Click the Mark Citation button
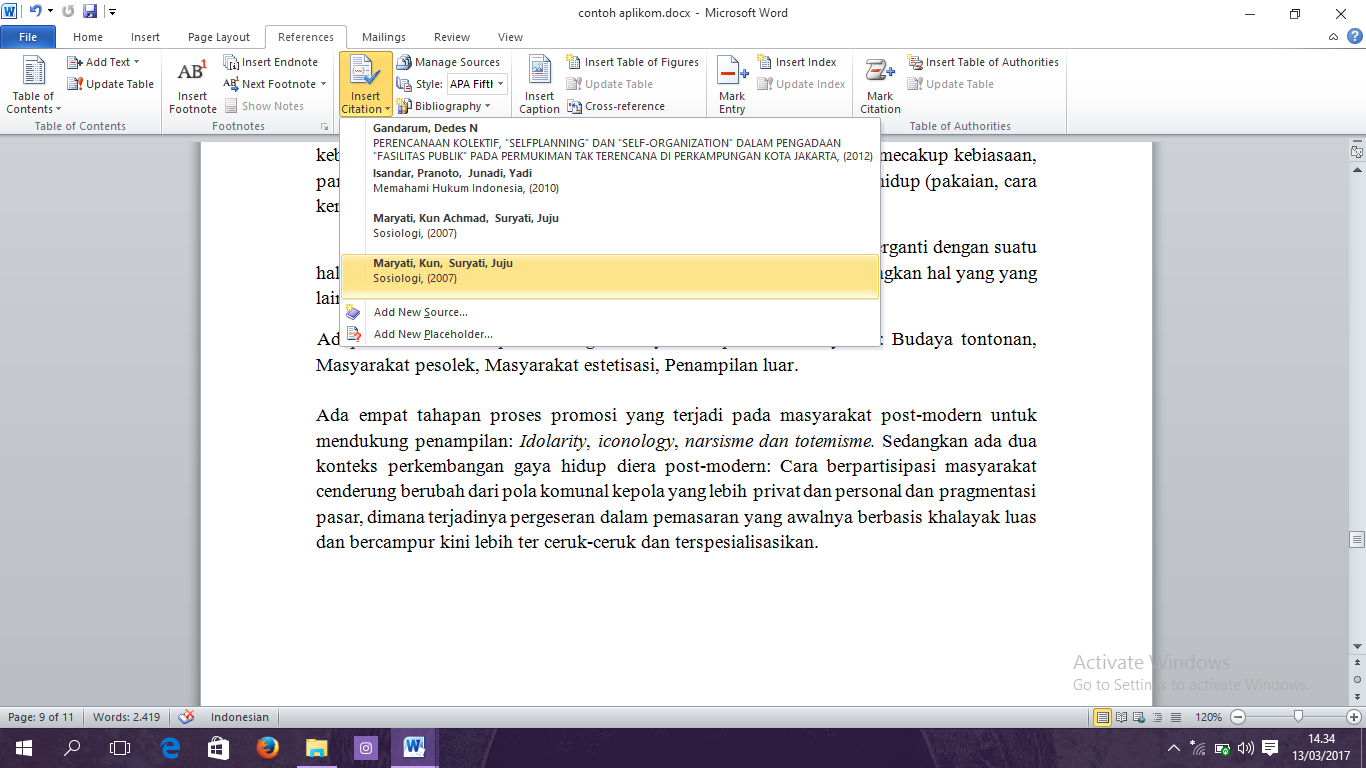 pos(880,85)
